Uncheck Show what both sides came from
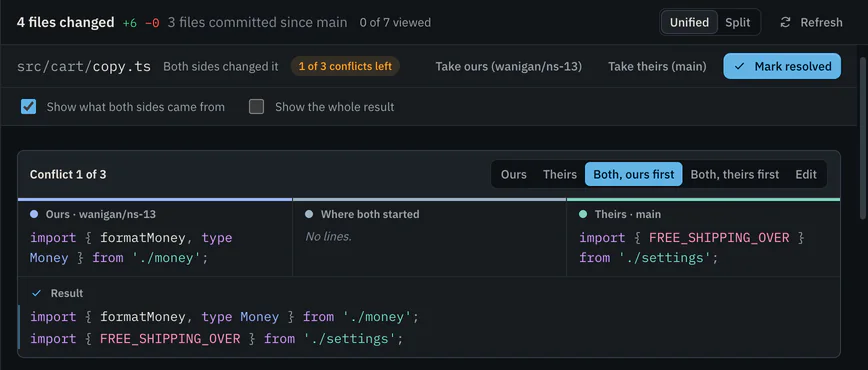868x370 pixels. click(x=28, y=106)
